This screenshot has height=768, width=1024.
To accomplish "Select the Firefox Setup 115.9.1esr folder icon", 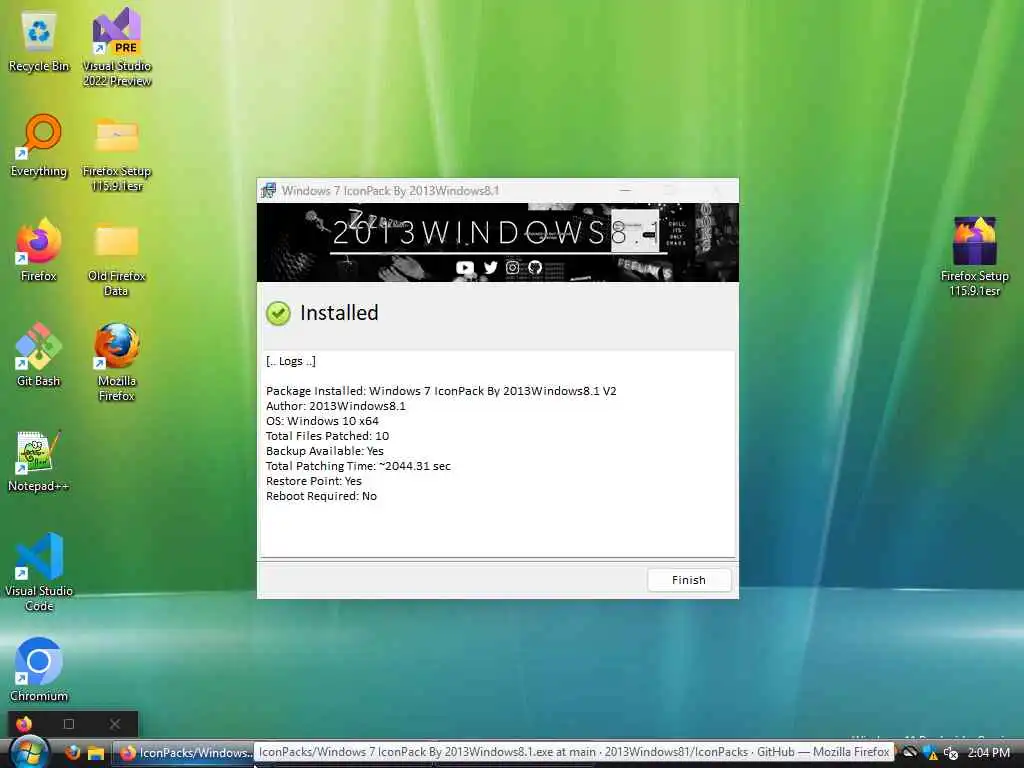I will tap(117, 153).
